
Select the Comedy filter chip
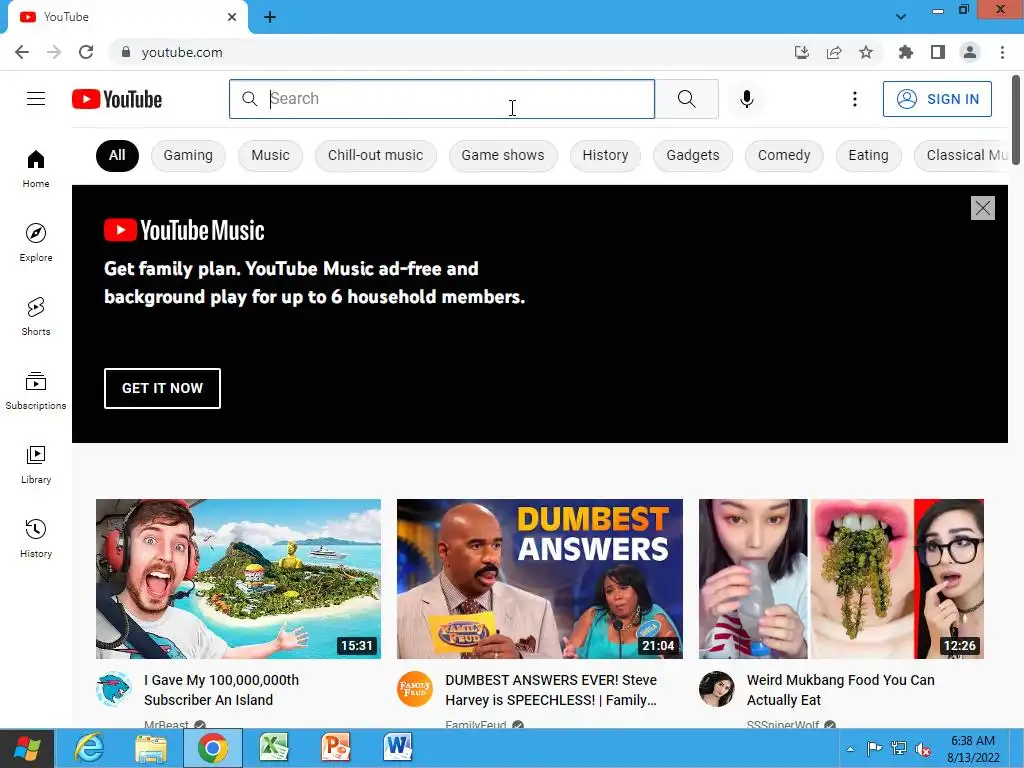(x=784, y=155)
